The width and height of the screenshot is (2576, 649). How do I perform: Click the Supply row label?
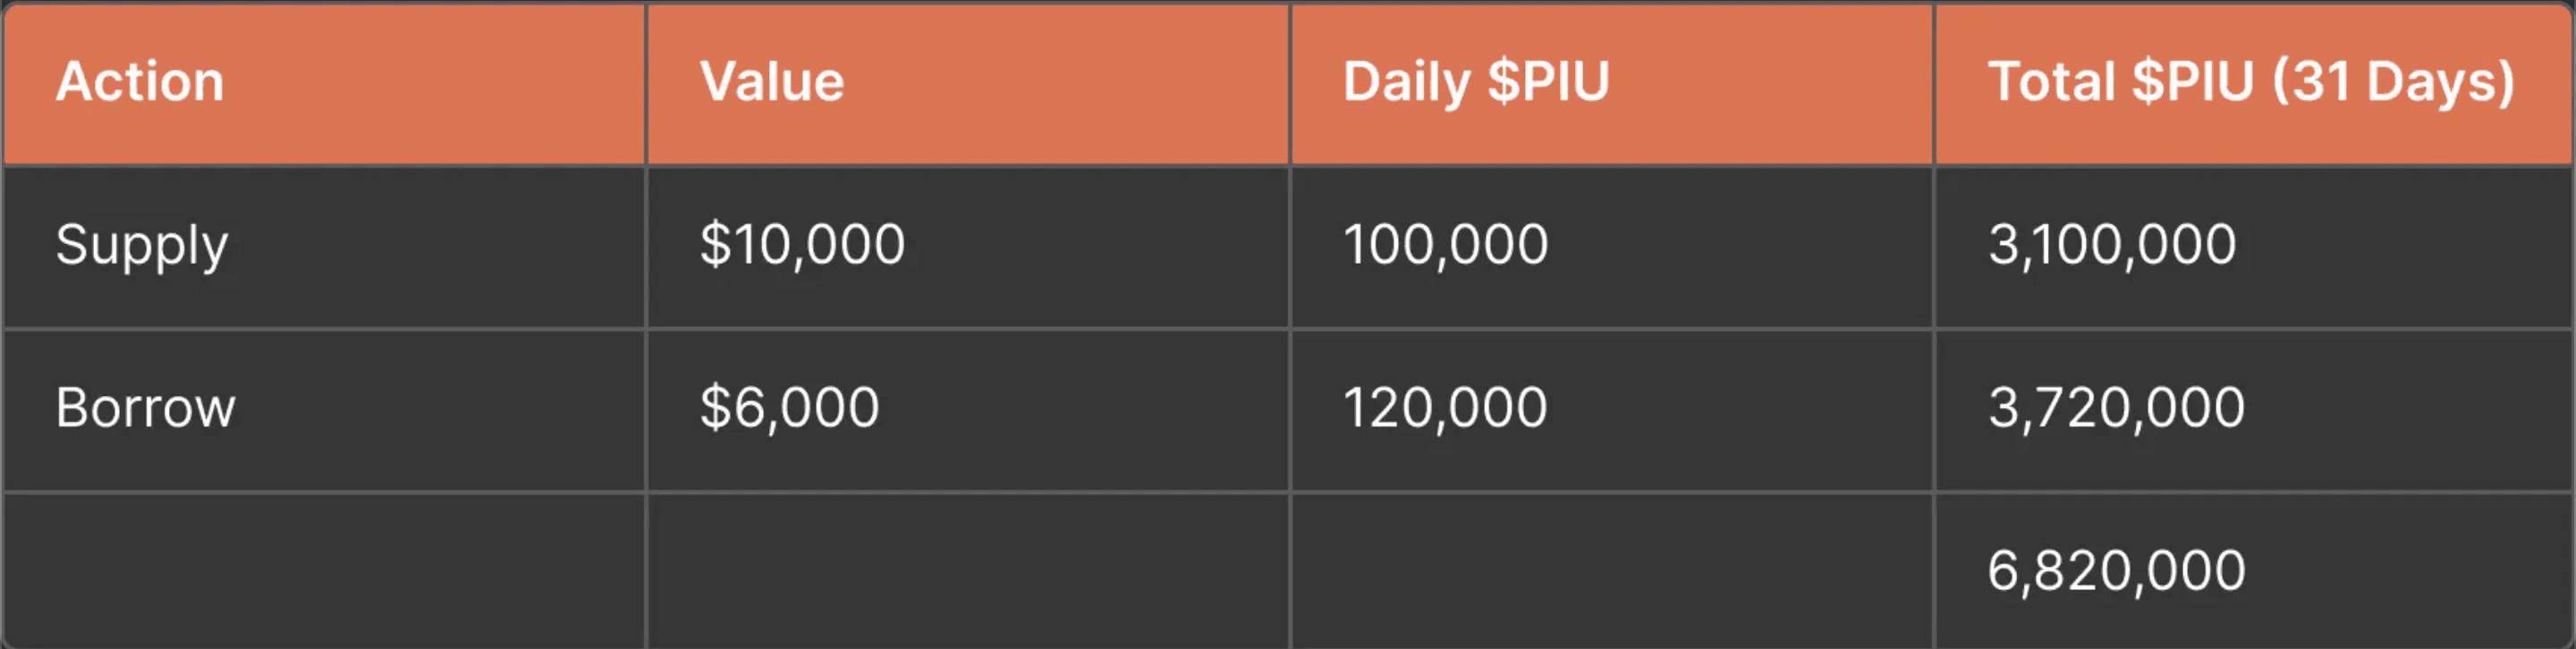click(142, 246)
